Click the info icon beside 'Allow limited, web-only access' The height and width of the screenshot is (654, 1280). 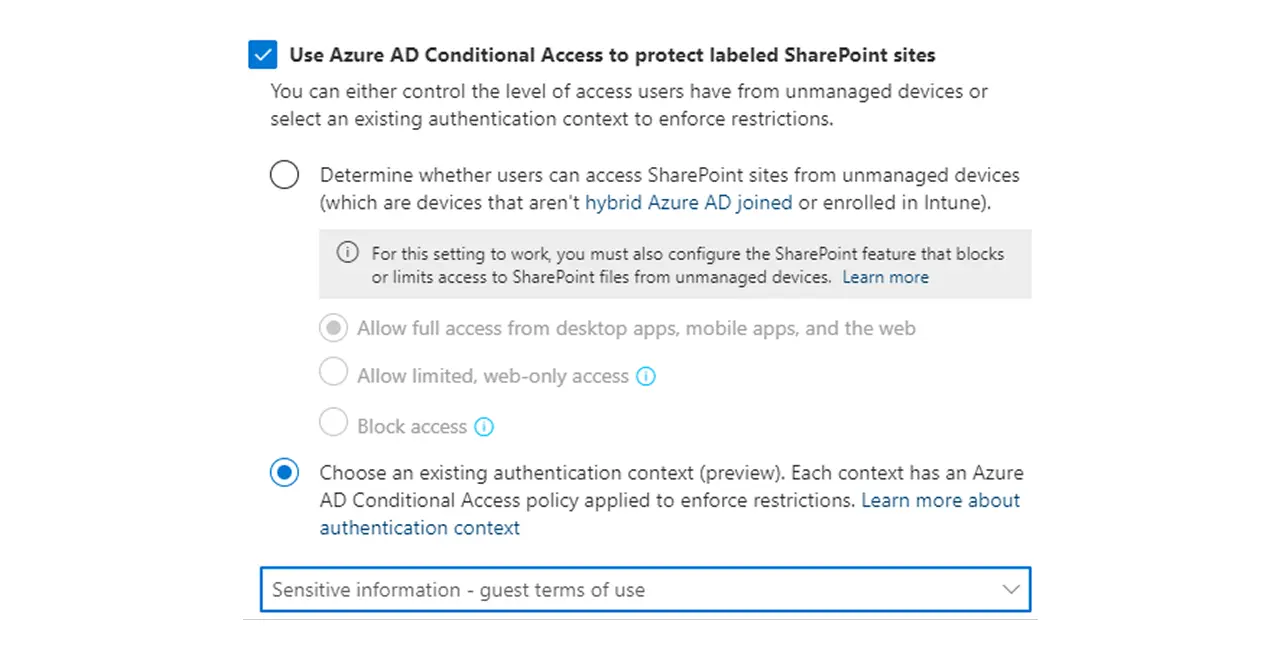(646, 376)
